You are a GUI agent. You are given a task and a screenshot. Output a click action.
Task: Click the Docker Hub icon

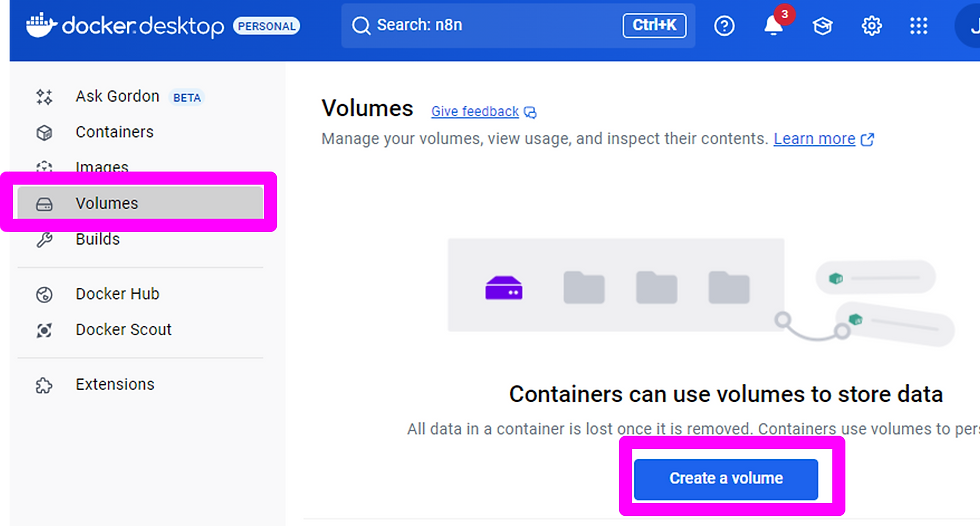click(44, 294)
